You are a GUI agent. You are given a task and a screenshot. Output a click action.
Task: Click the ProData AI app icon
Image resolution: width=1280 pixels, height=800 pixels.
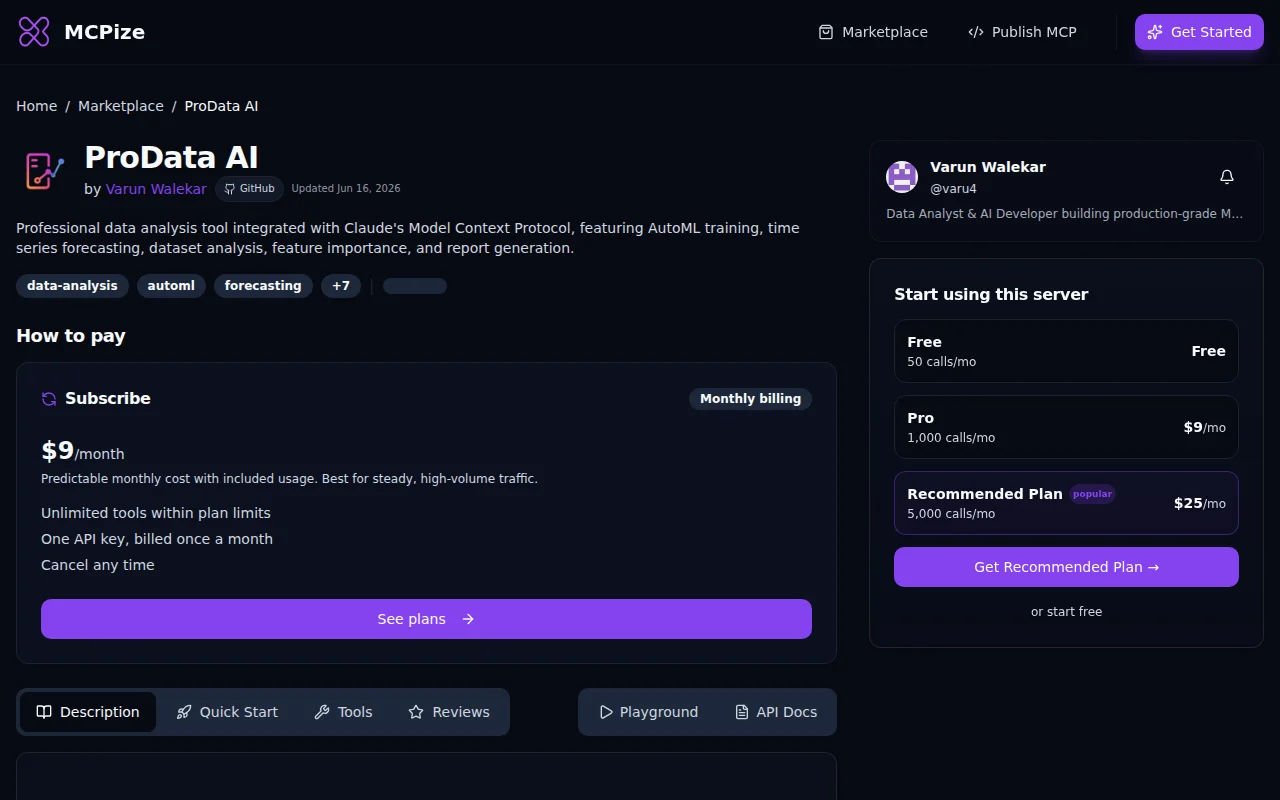click(x=44, y=170)
